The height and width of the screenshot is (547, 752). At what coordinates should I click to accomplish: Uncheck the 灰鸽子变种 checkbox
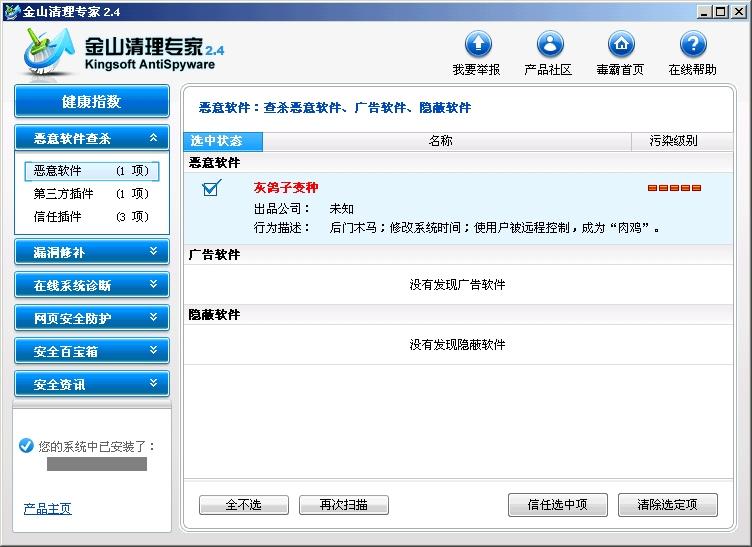(211, 188)
